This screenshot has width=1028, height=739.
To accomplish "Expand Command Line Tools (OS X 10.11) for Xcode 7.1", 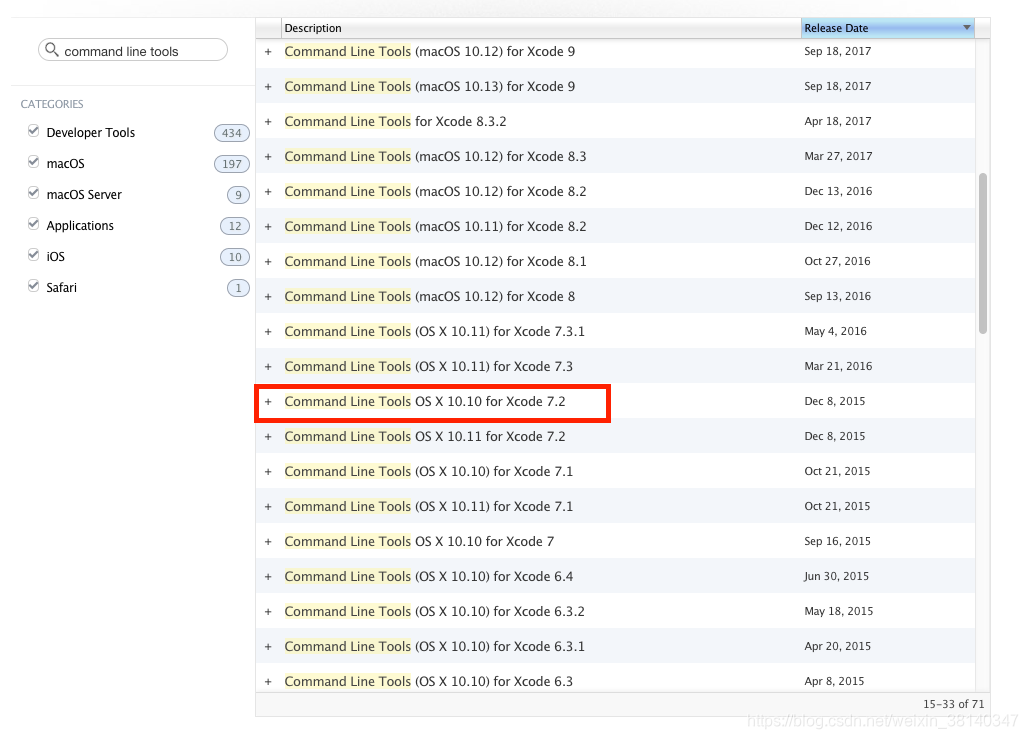I will (x=268, y=507).
